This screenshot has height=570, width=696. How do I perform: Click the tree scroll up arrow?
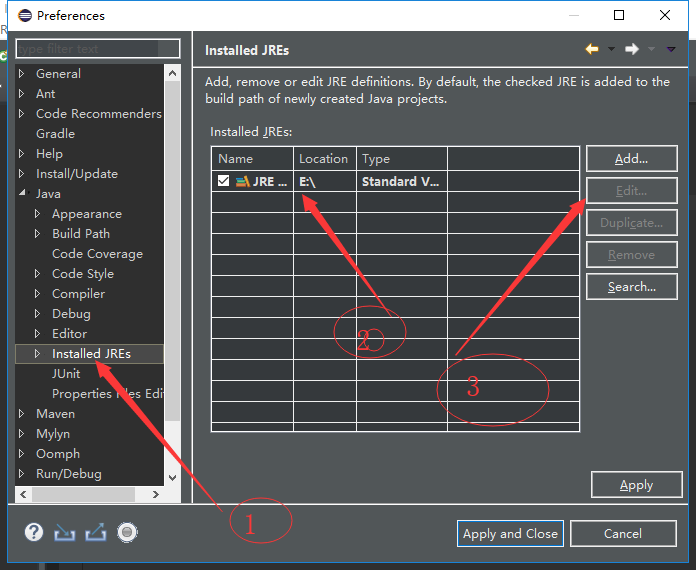(x=173, y=73)
